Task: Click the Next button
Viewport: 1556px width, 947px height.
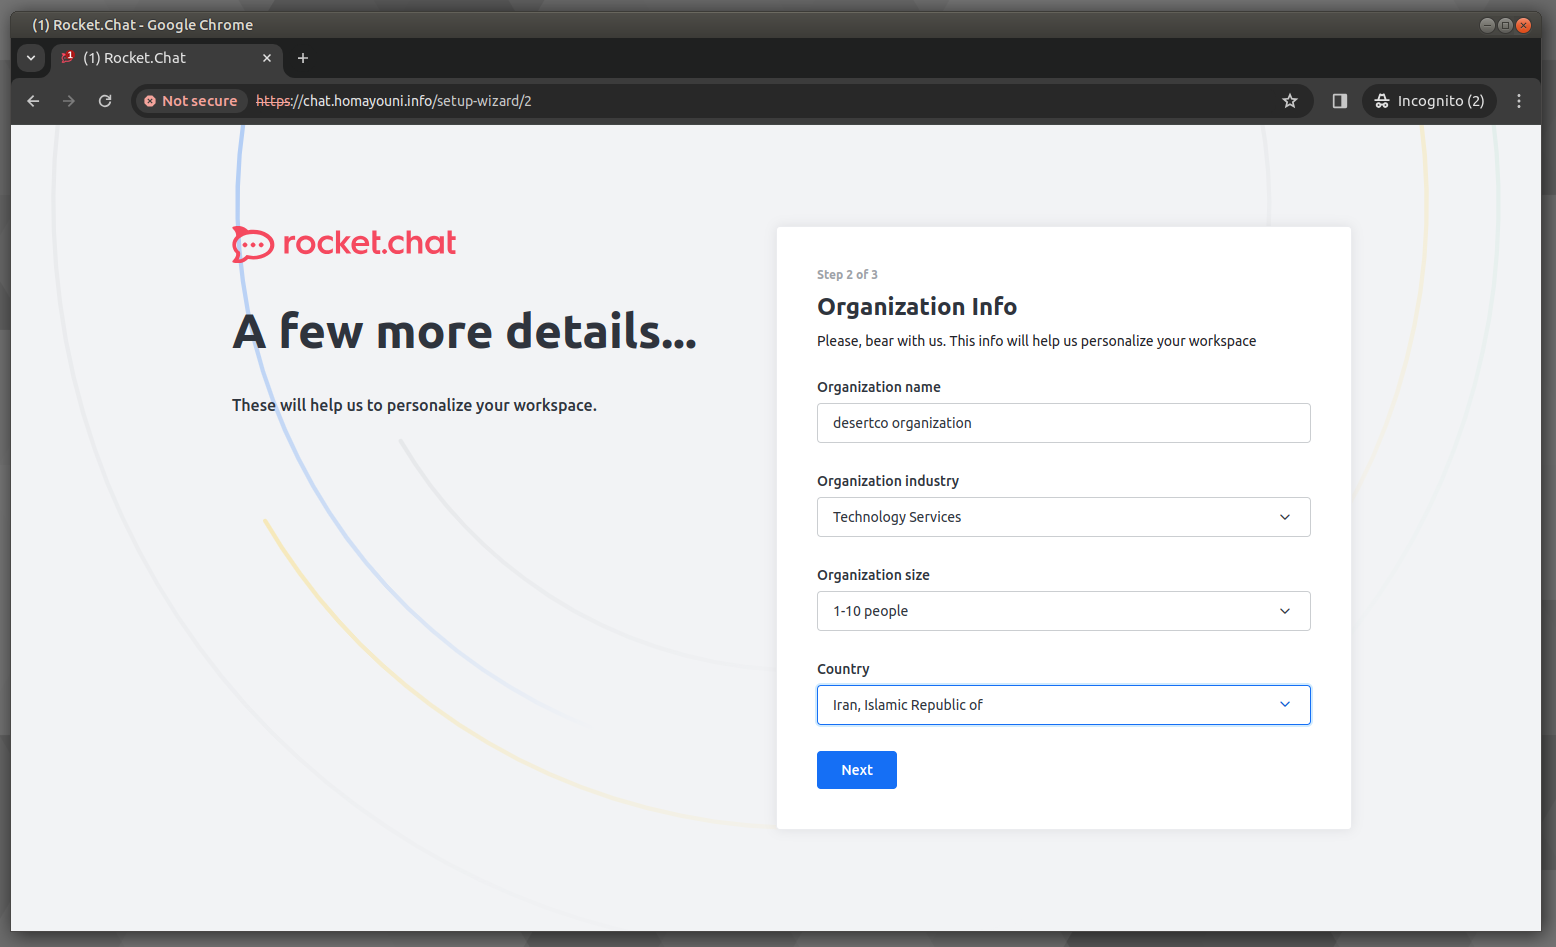Action: point(857,770)
